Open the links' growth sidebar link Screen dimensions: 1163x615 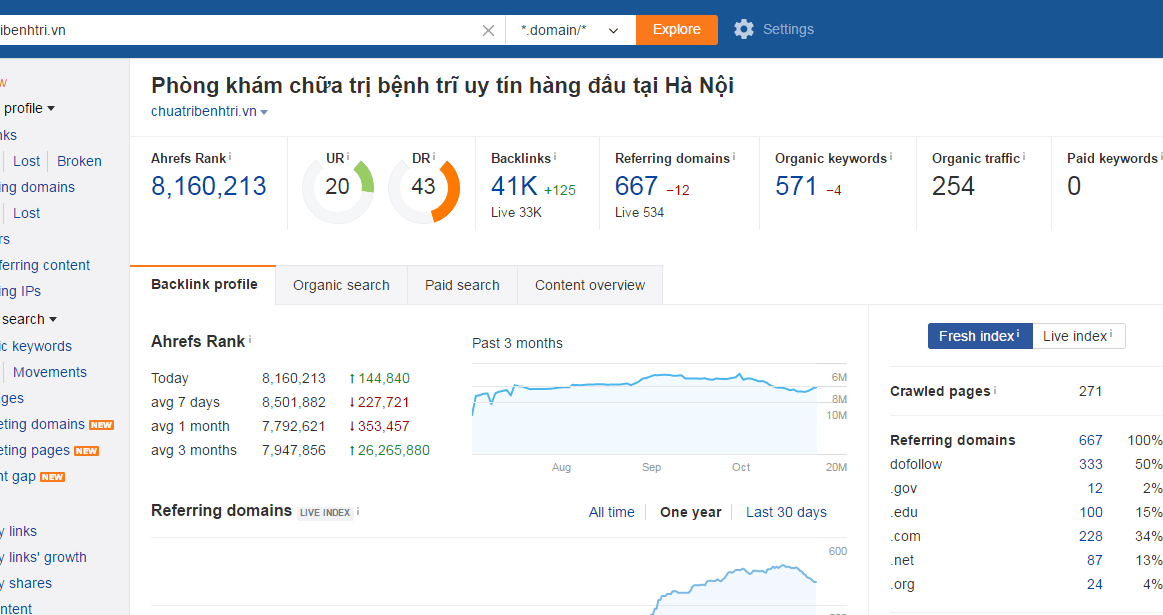coord(43,557)
